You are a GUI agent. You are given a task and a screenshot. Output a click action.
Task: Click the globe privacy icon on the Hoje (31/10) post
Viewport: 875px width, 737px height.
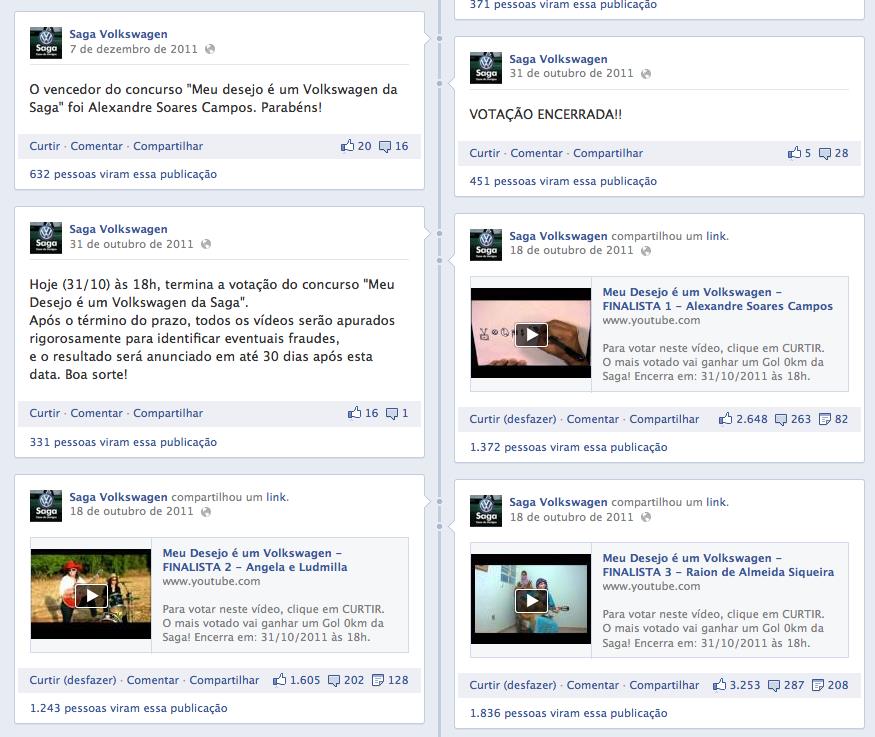pyautogui.click(x=206, y=244)
